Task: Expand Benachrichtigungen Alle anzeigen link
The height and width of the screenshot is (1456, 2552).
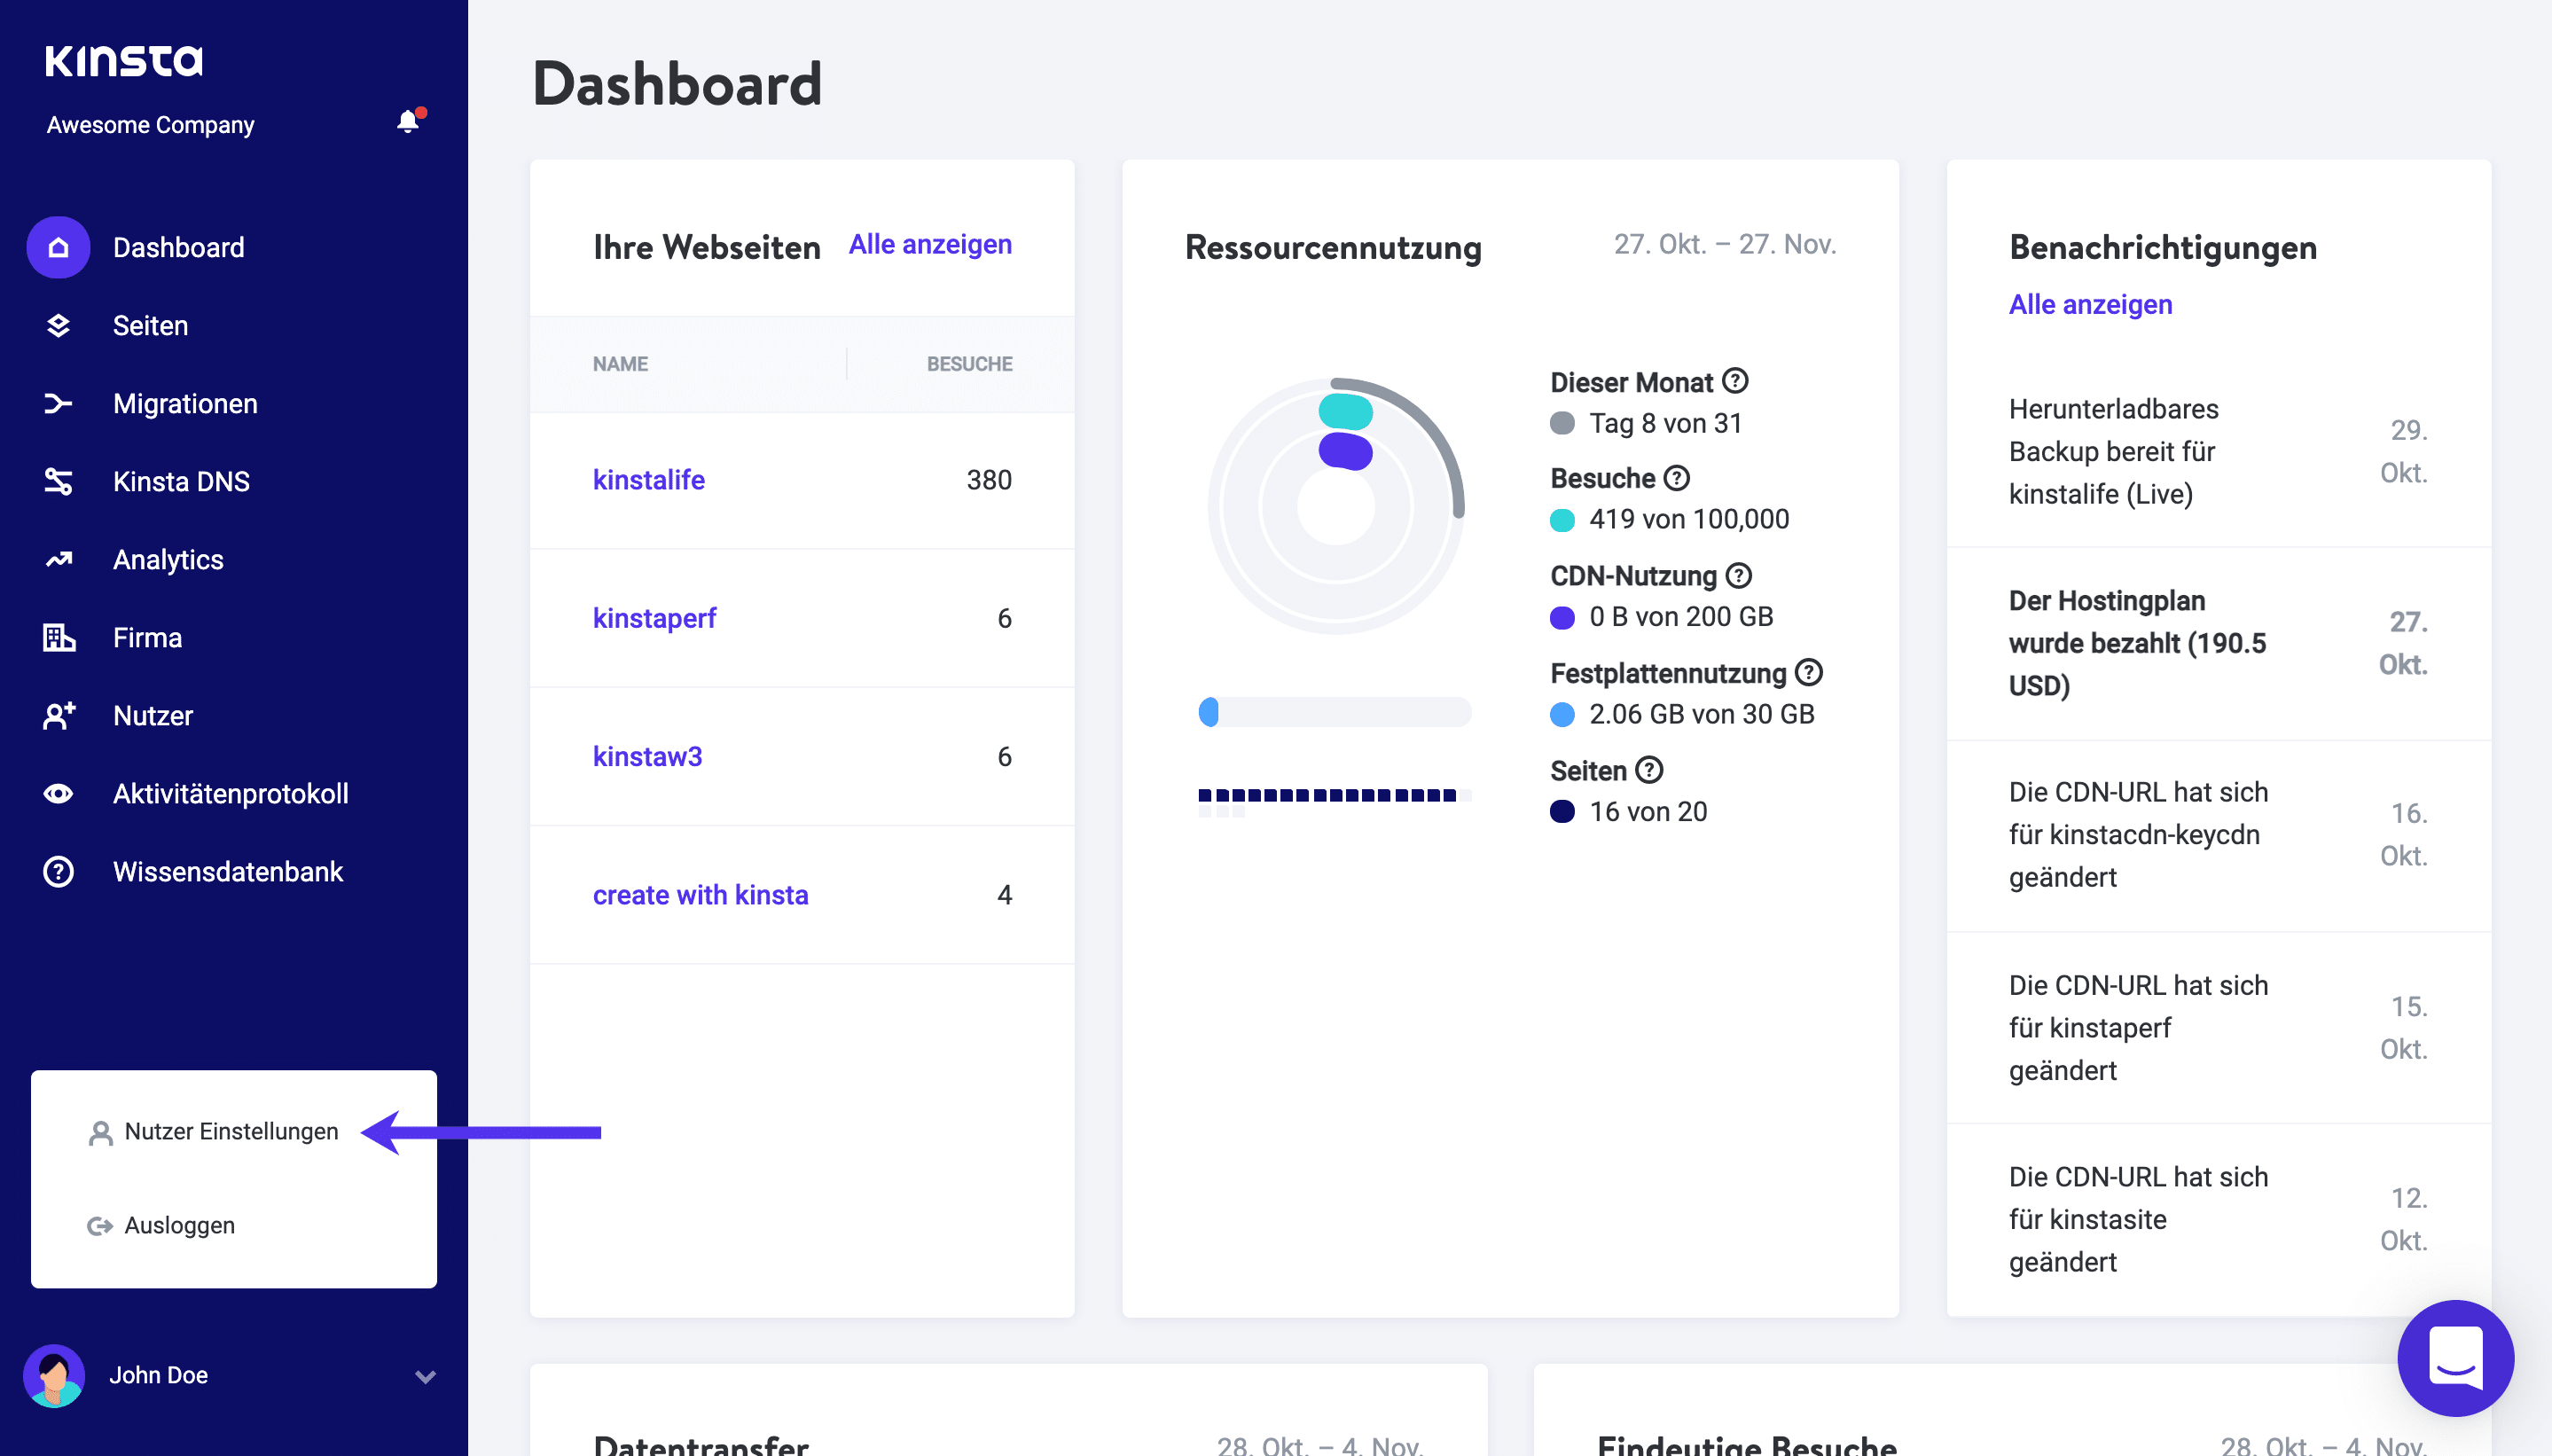Action: [x=2091, y=303]
